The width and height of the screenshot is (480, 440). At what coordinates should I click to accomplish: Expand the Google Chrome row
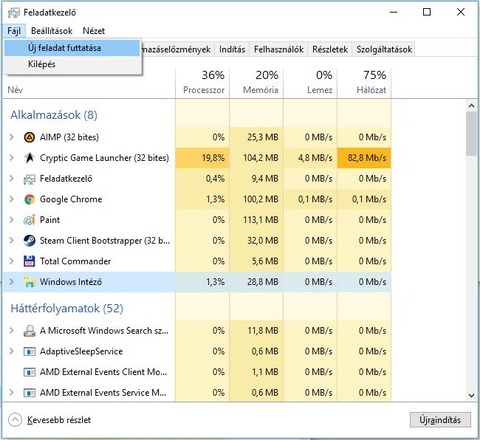click(12, 199)
